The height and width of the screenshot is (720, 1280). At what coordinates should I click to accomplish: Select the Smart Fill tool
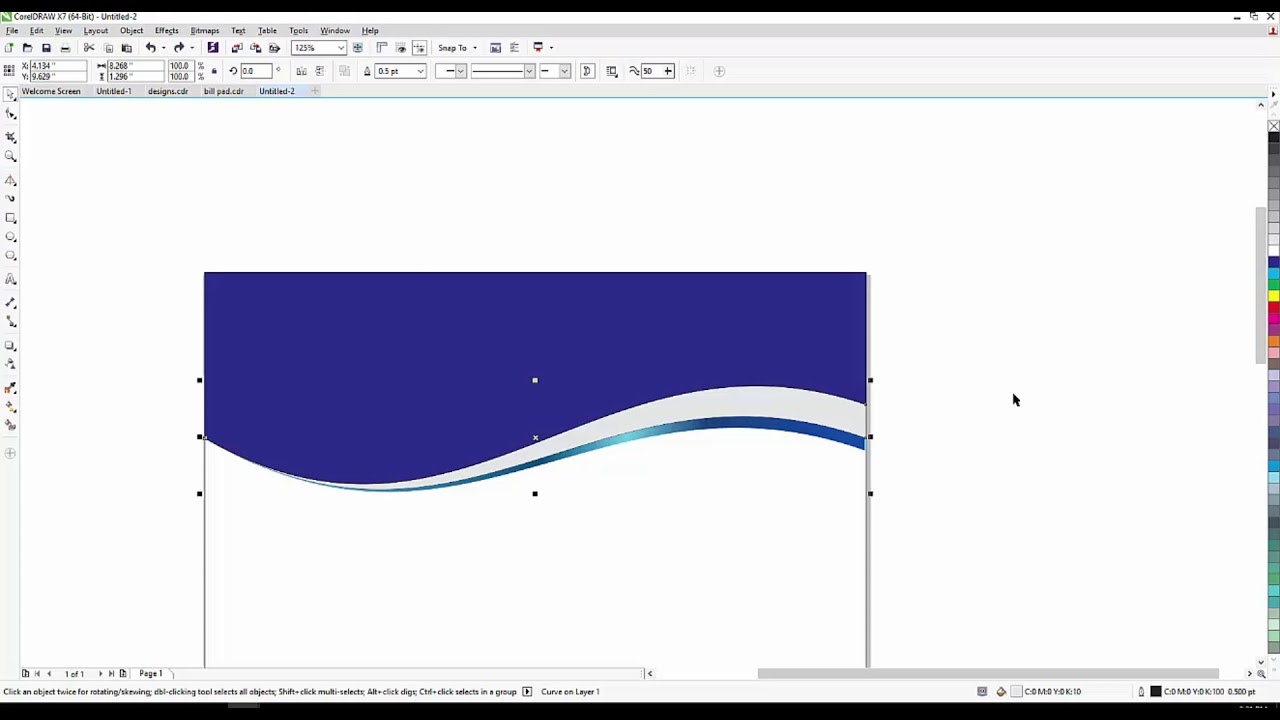[x=11, y=426]
